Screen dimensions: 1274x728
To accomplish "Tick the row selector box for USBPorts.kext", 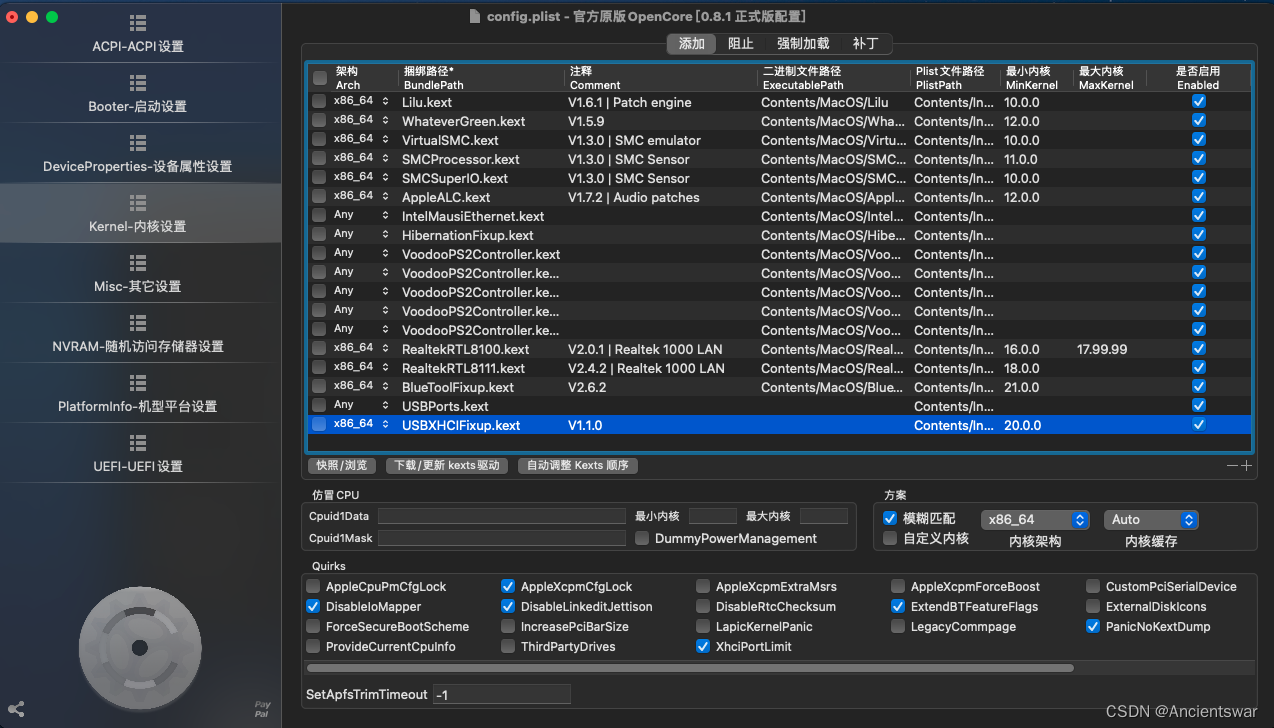I will click(318, 406).
